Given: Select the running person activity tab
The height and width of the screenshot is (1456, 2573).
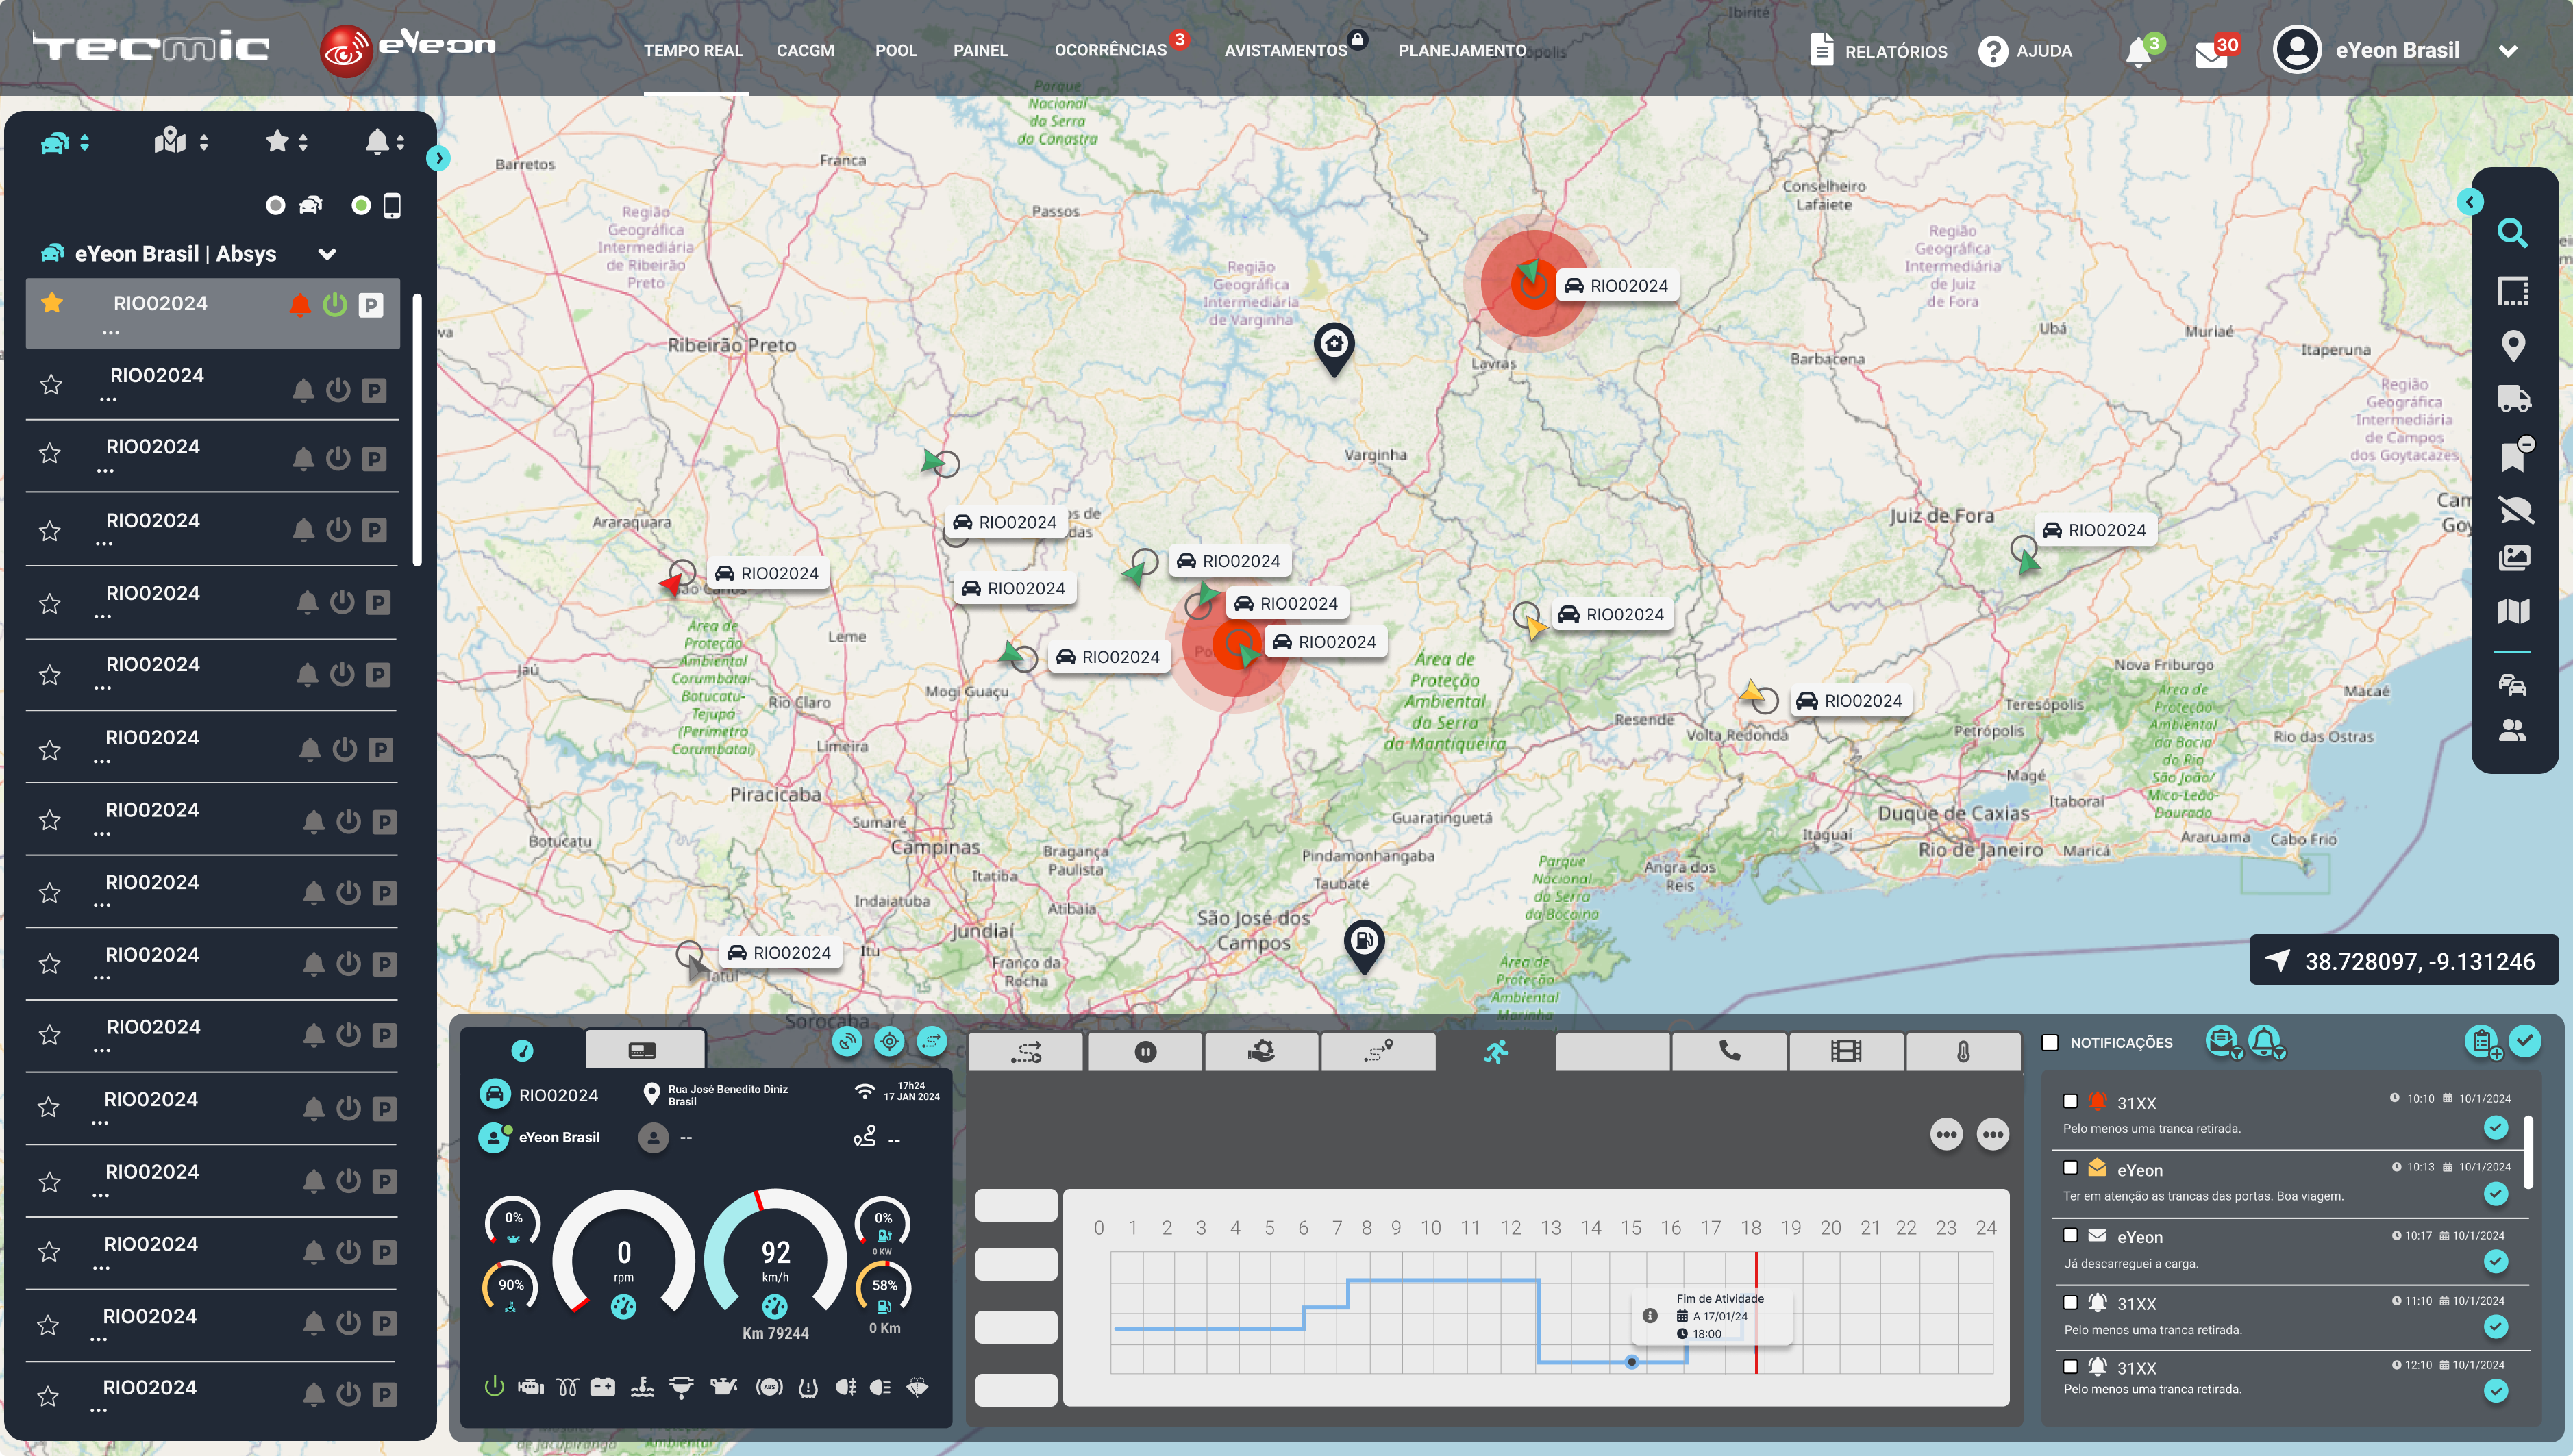Looking at the screenshot, I should (1496, 1051).
